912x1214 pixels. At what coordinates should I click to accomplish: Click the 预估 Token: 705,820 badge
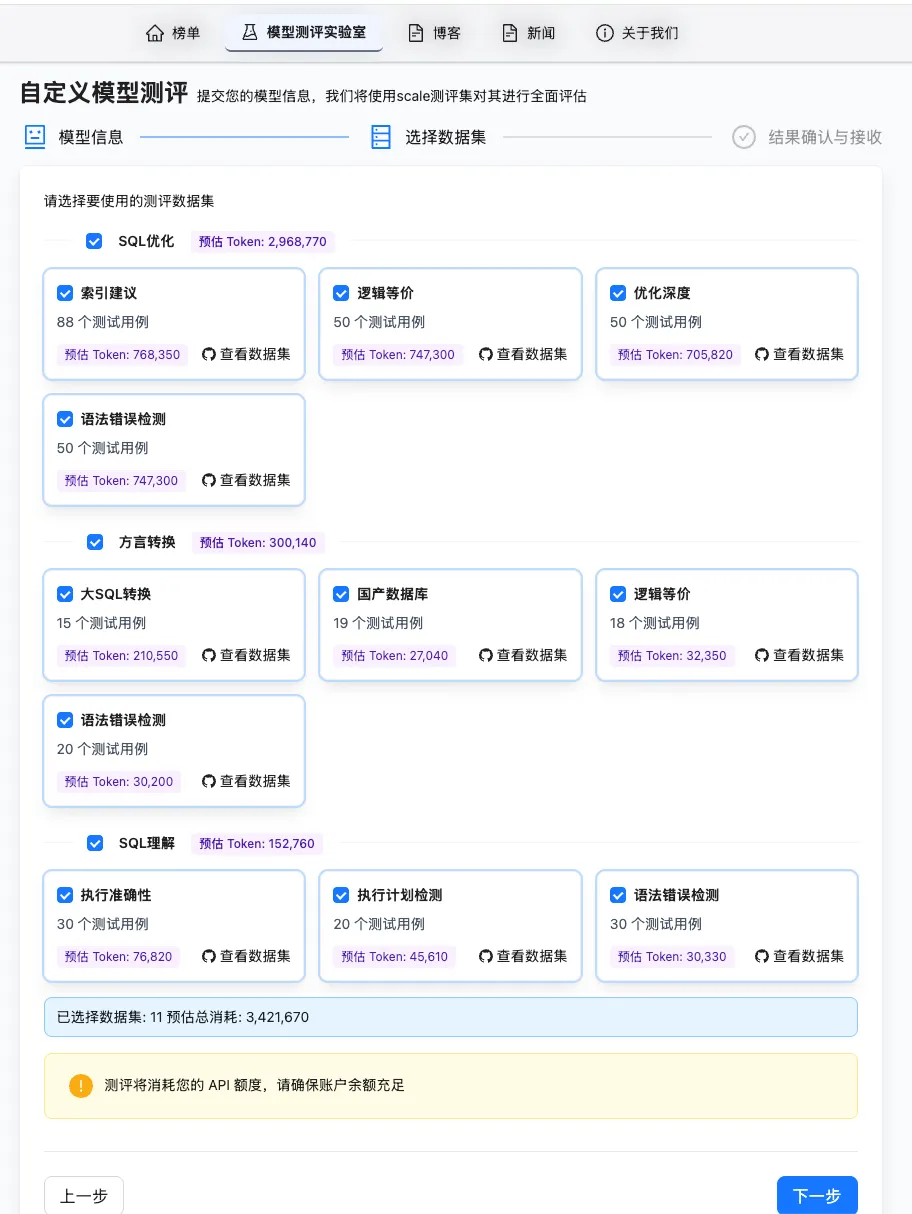(676, 354)
